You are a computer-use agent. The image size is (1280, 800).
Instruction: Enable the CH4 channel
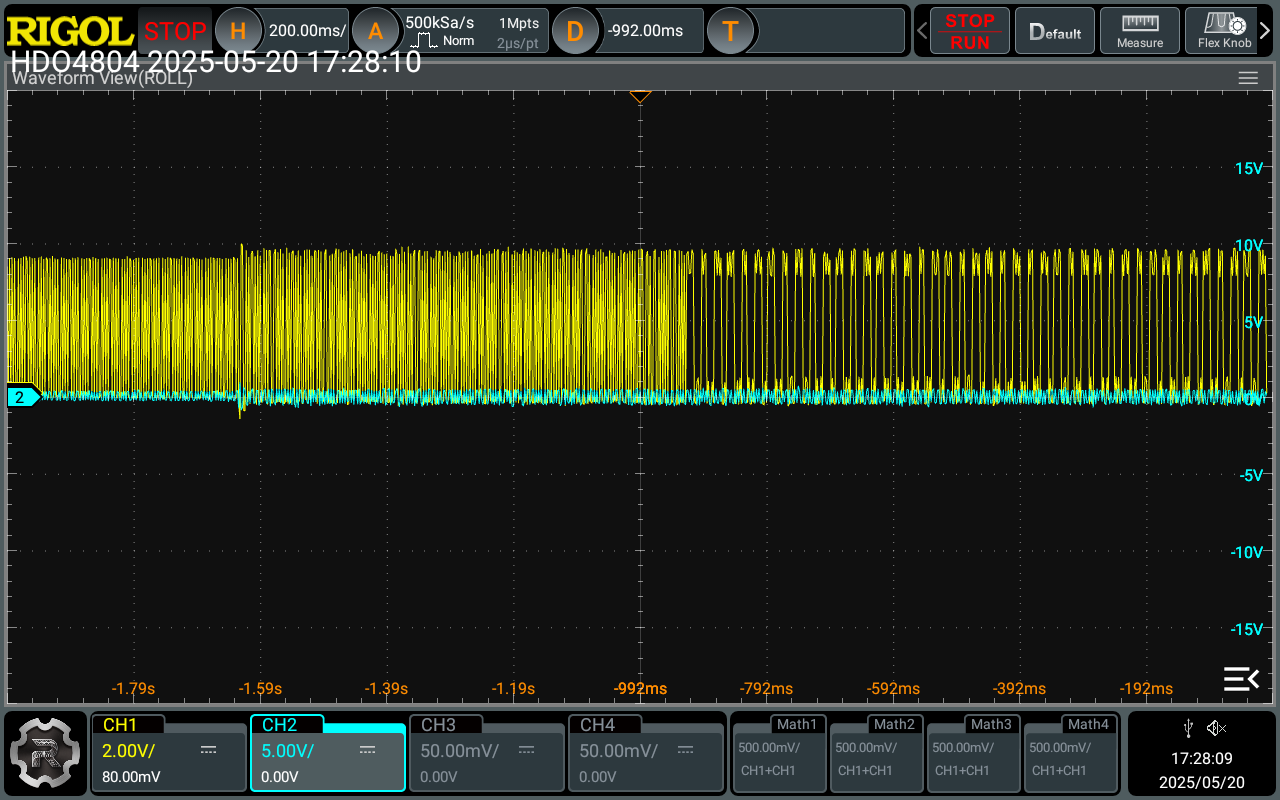(x=645, y=752)
